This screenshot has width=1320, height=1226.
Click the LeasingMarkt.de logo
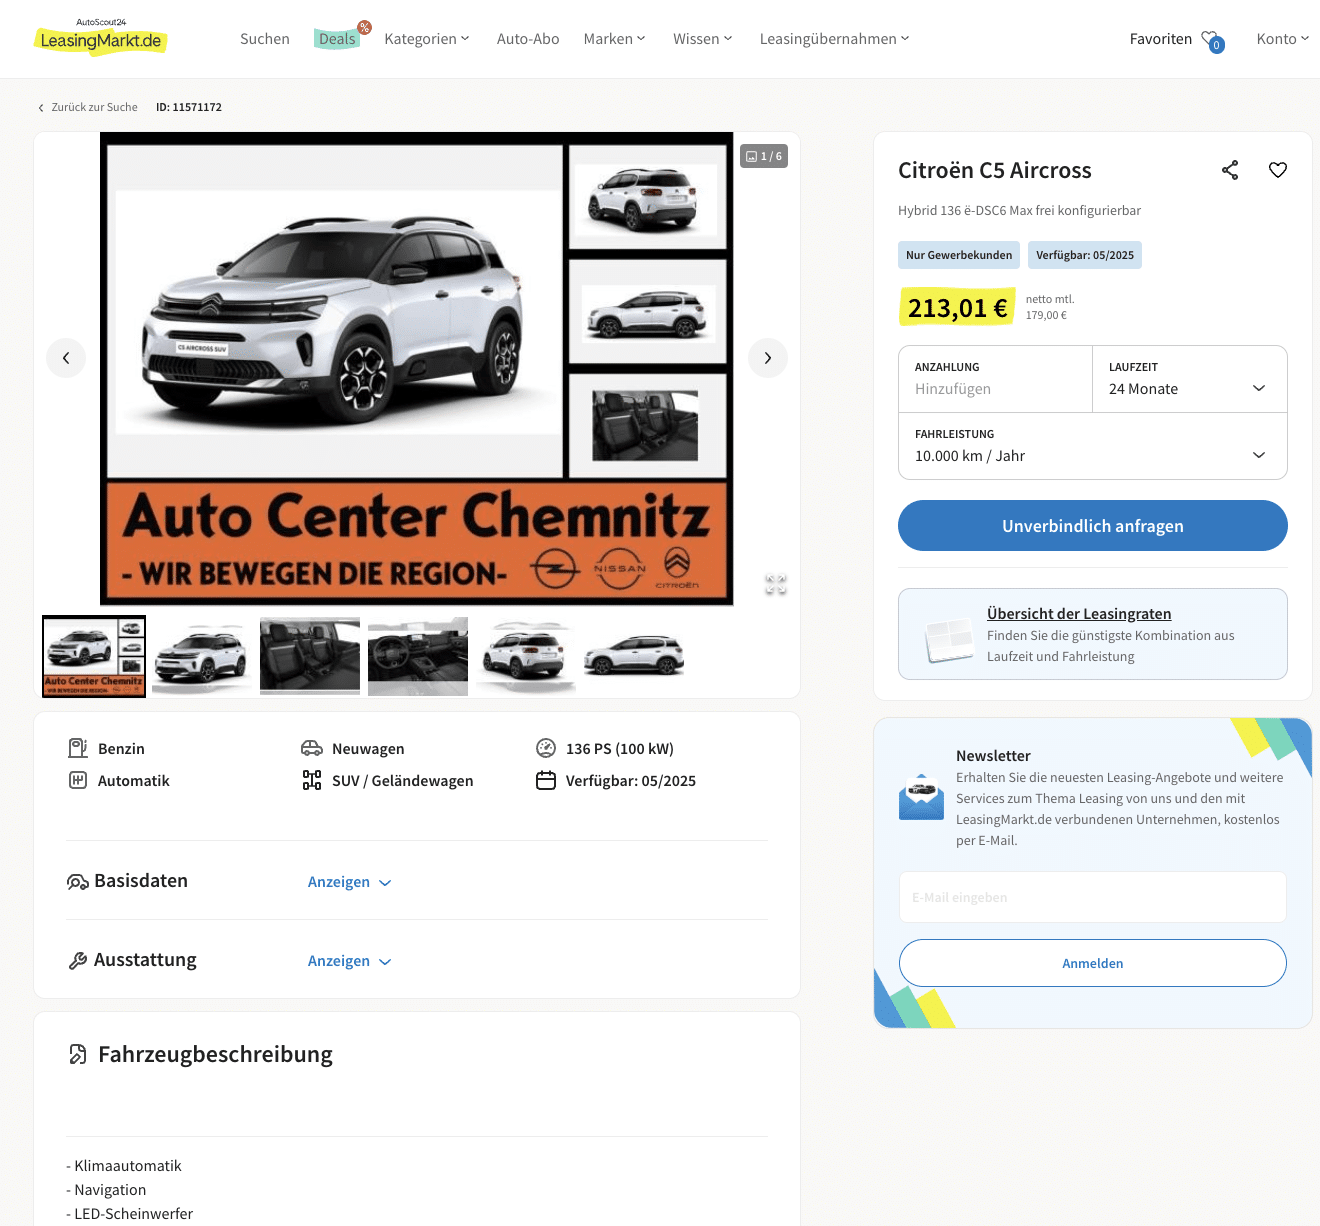tap(101, 37)
